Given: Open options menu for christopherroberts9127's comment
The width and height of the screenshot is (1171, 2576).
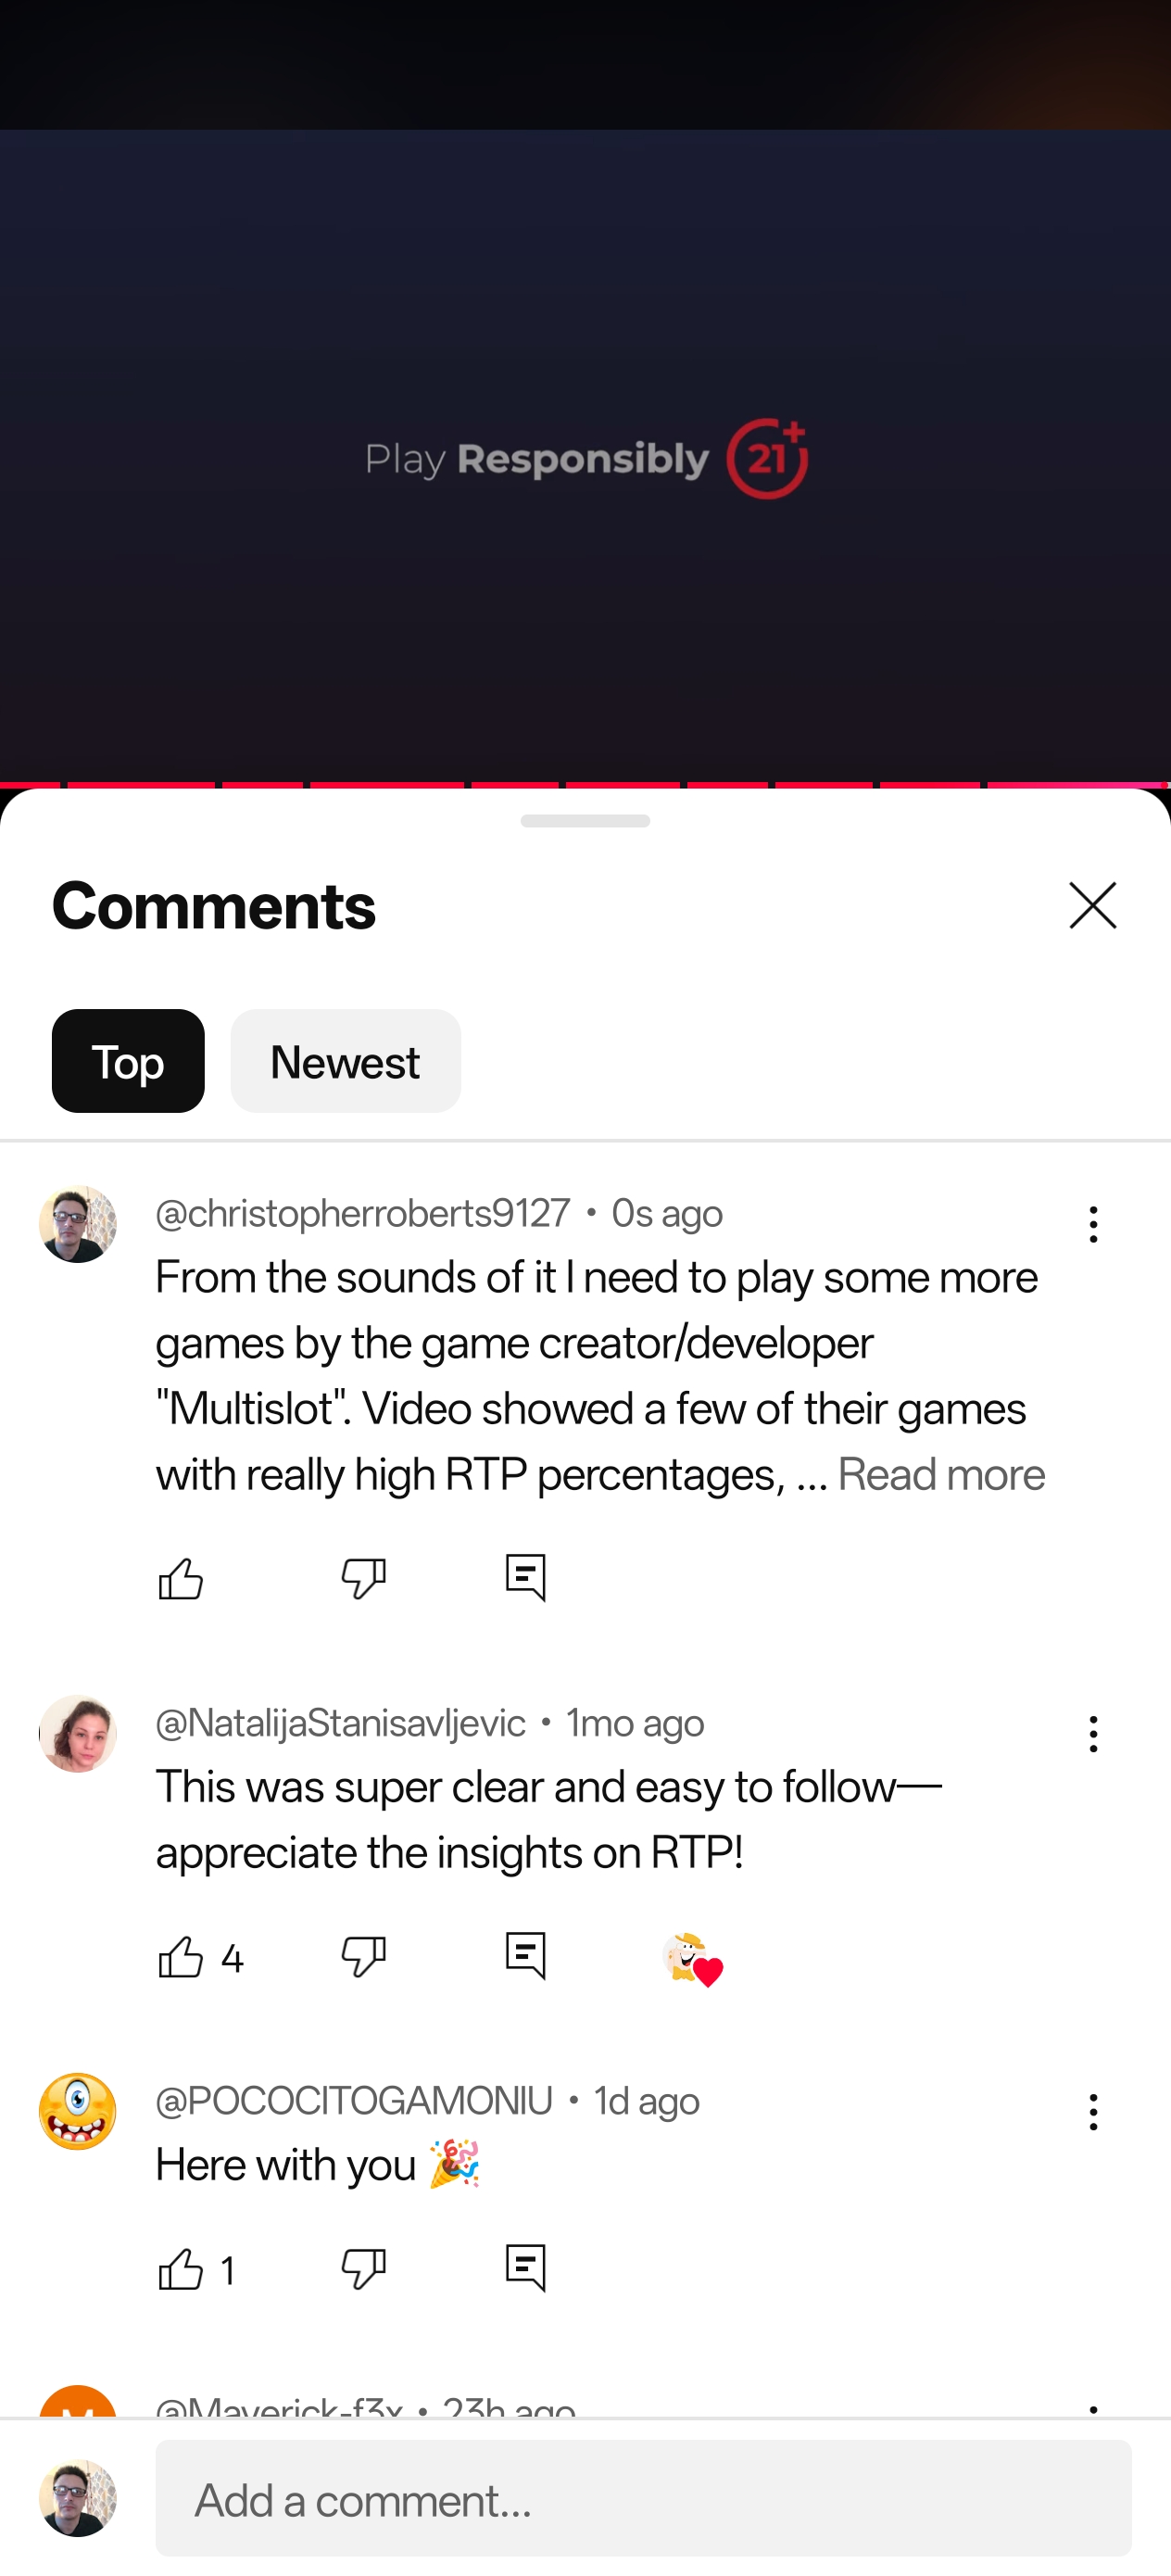Looking at the screenshot, I should coord(1093,1225).
